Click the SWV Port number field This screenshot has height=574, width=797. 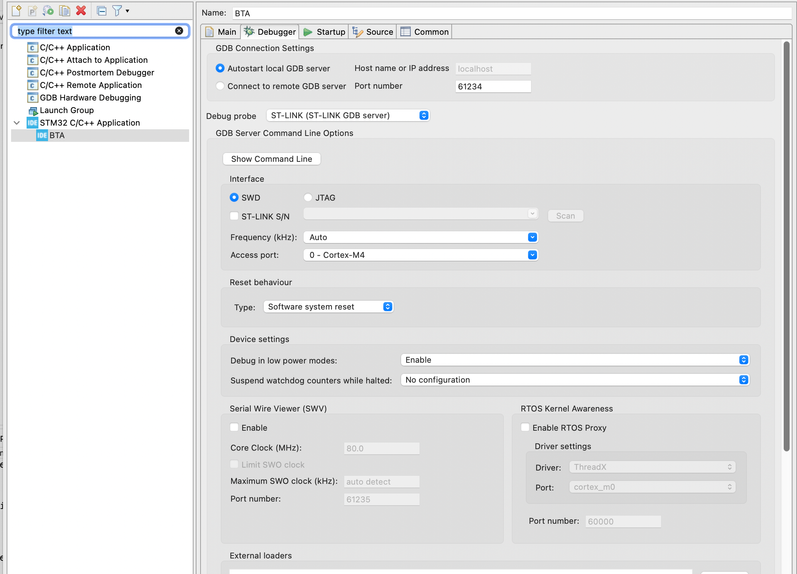382,499
